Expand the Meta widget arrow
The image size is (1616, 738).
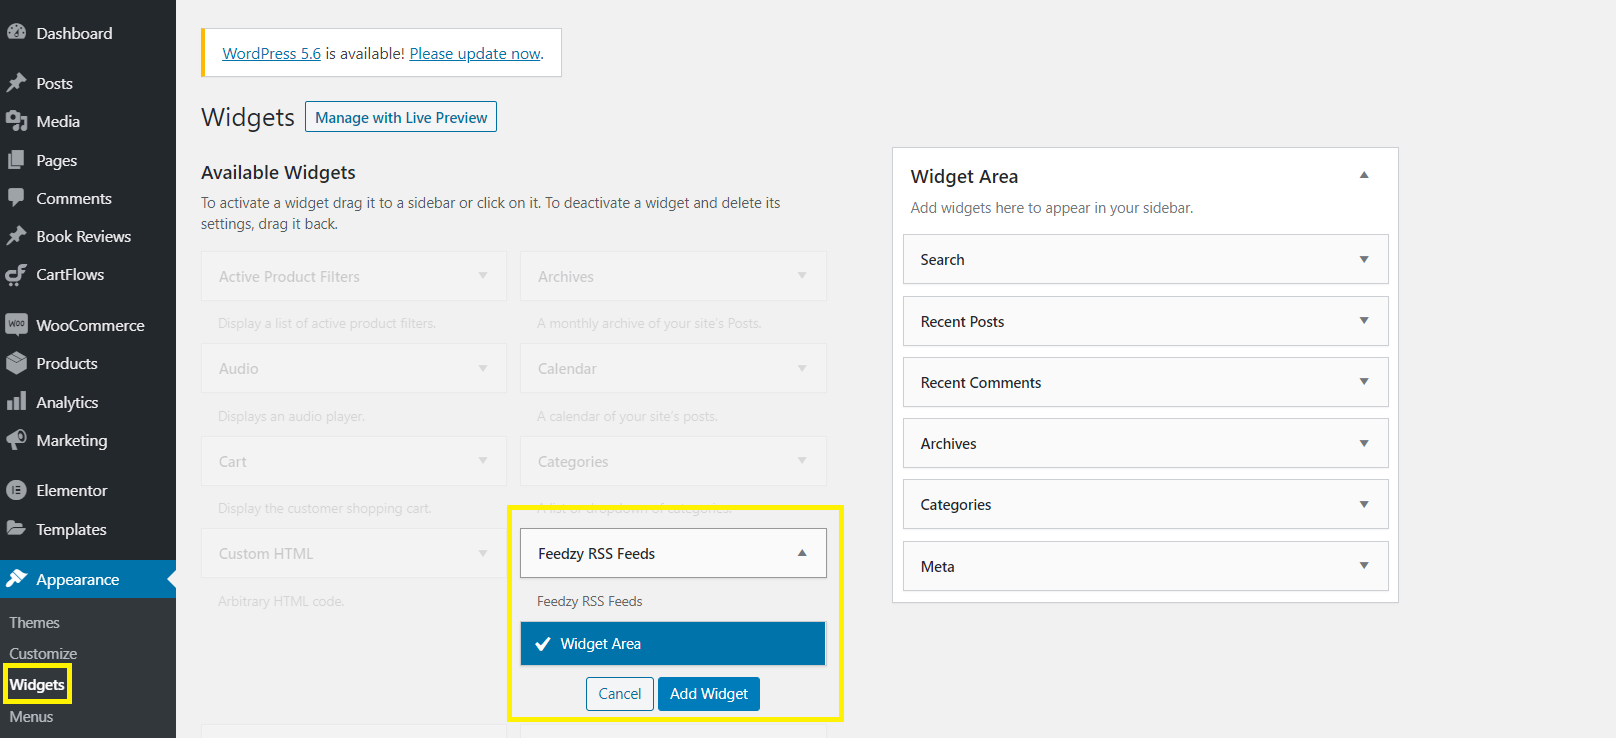[1364, 566]
